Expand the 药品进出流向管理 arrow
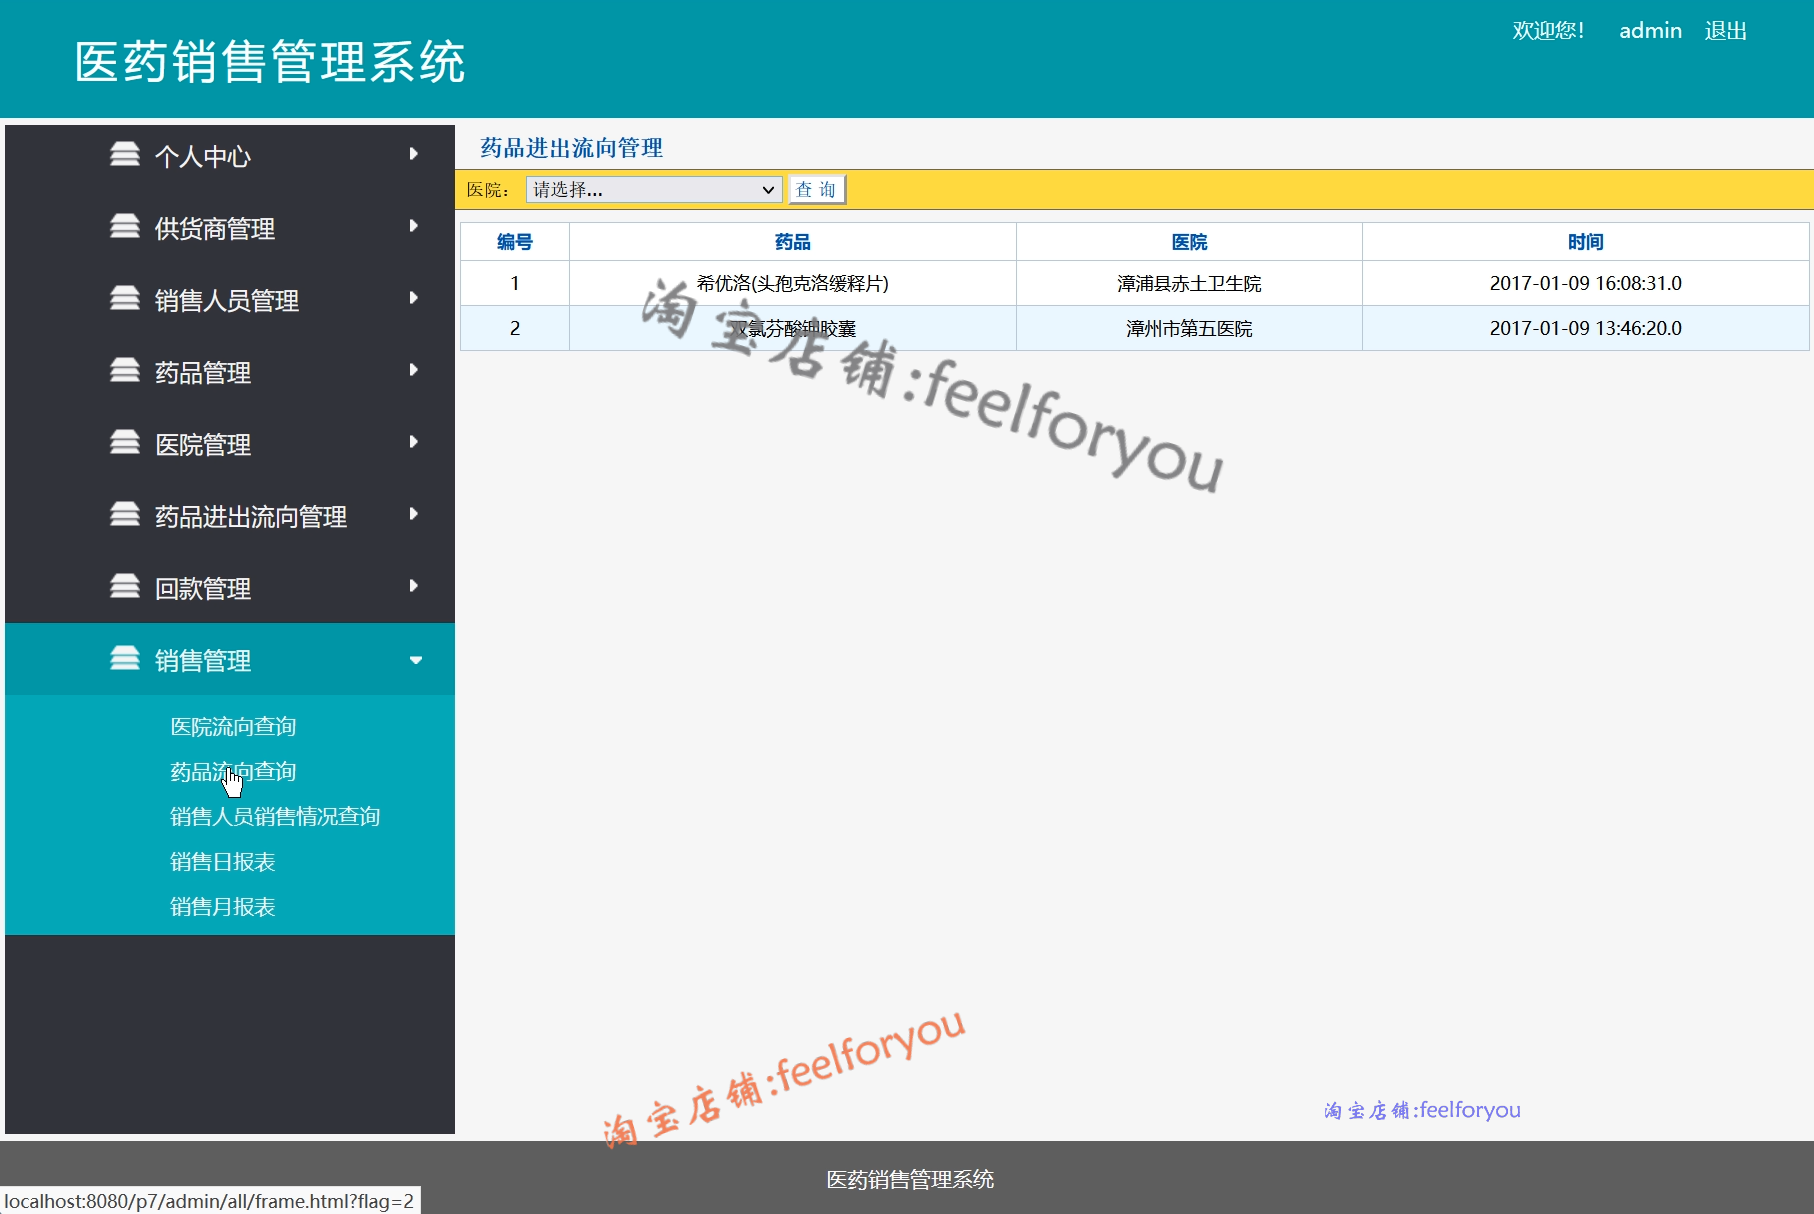This screenshot has width=1814, height=1214. click(414, 514)
